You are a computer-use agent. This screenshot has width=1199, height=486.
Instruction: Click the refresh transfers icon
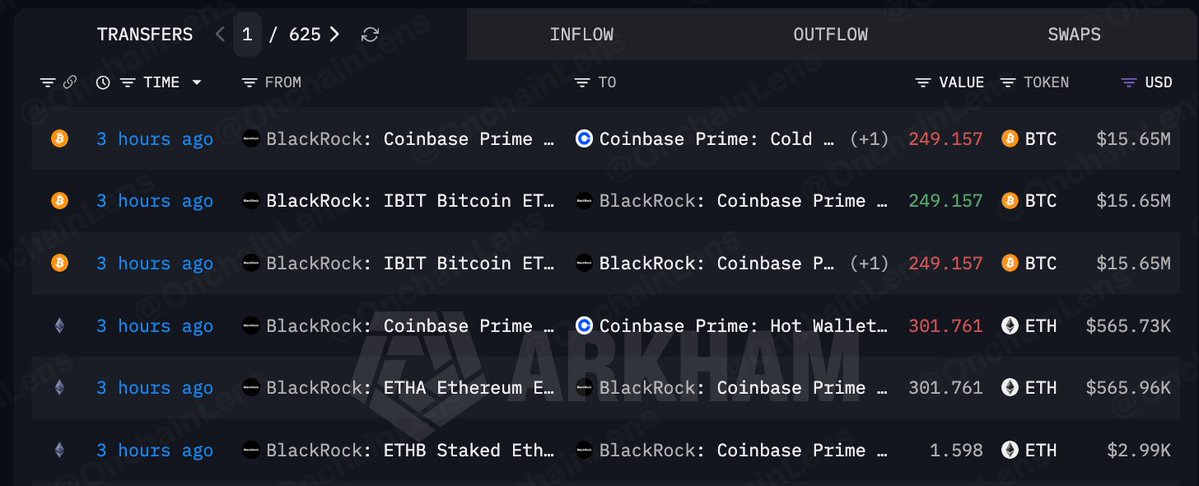(370, 34)
